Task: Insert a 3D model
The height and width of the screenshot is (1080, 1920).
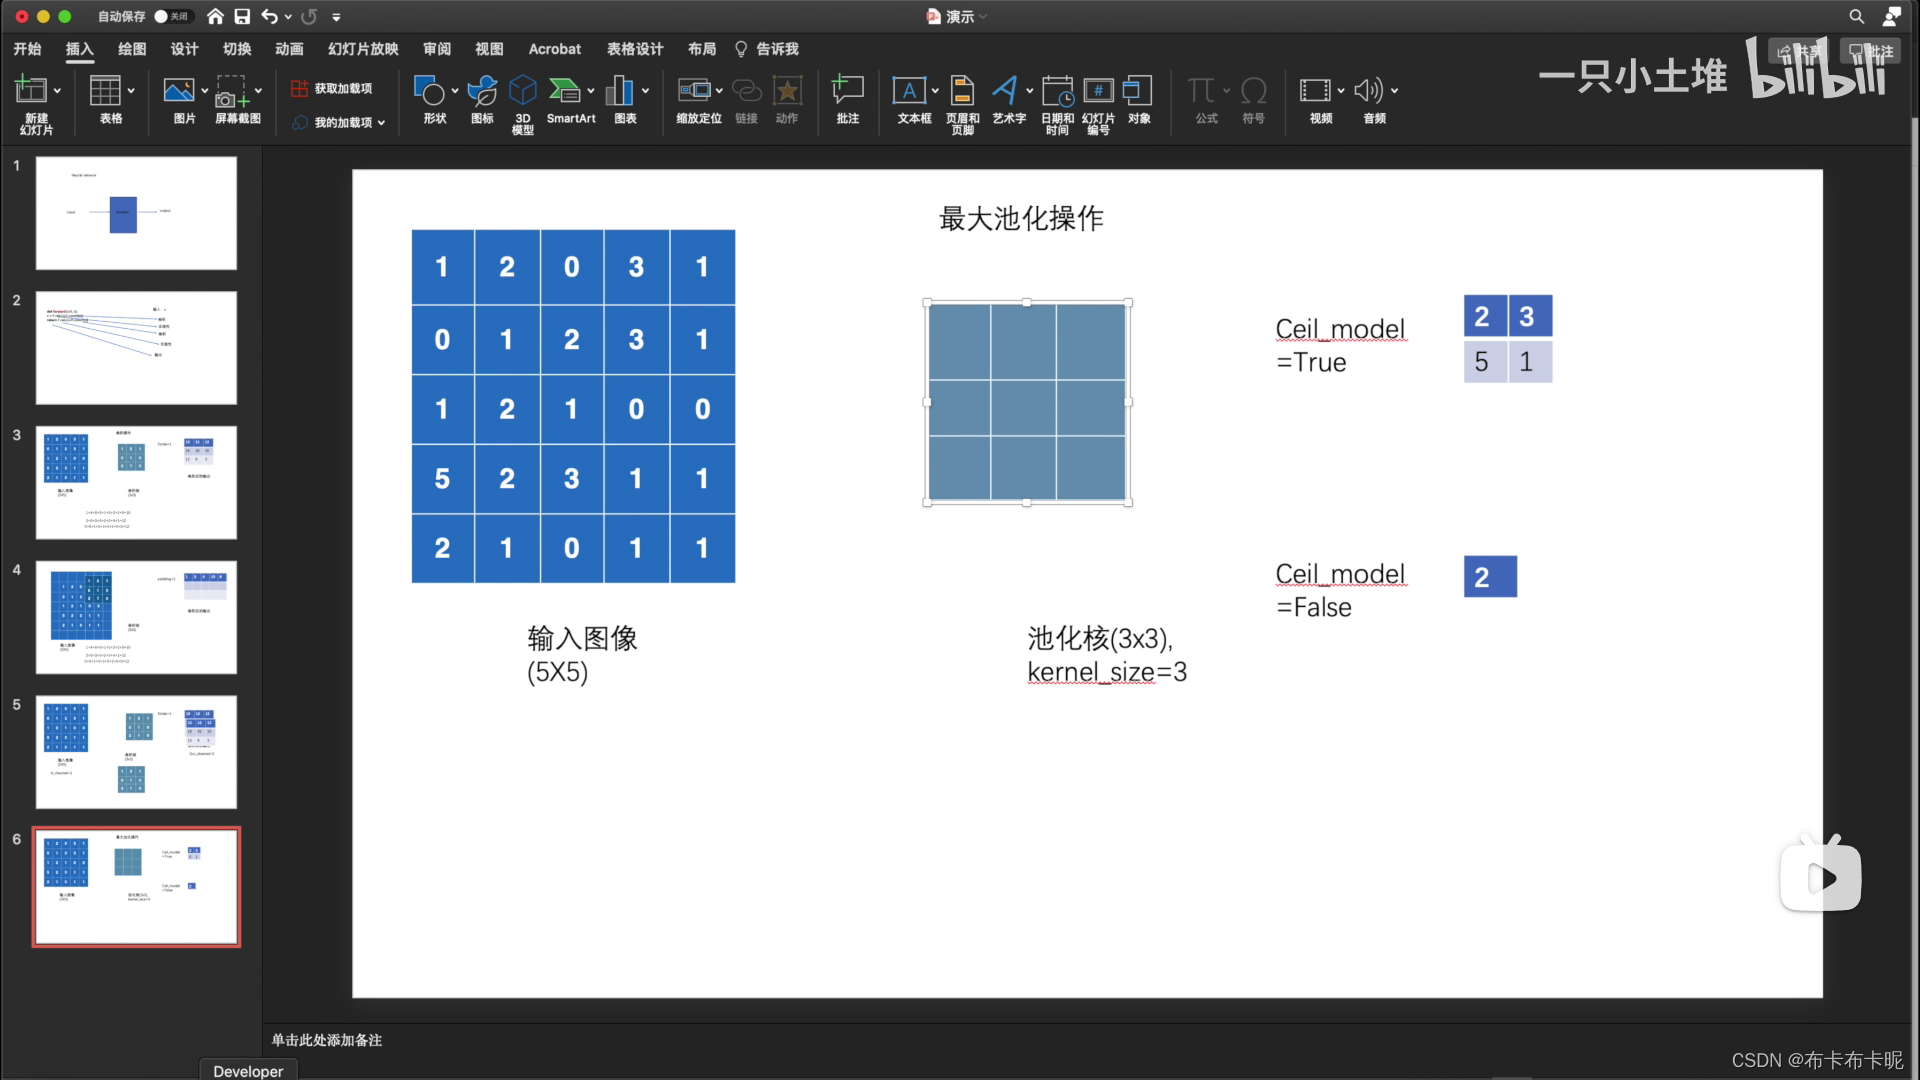Action: (x=522, y=100)
